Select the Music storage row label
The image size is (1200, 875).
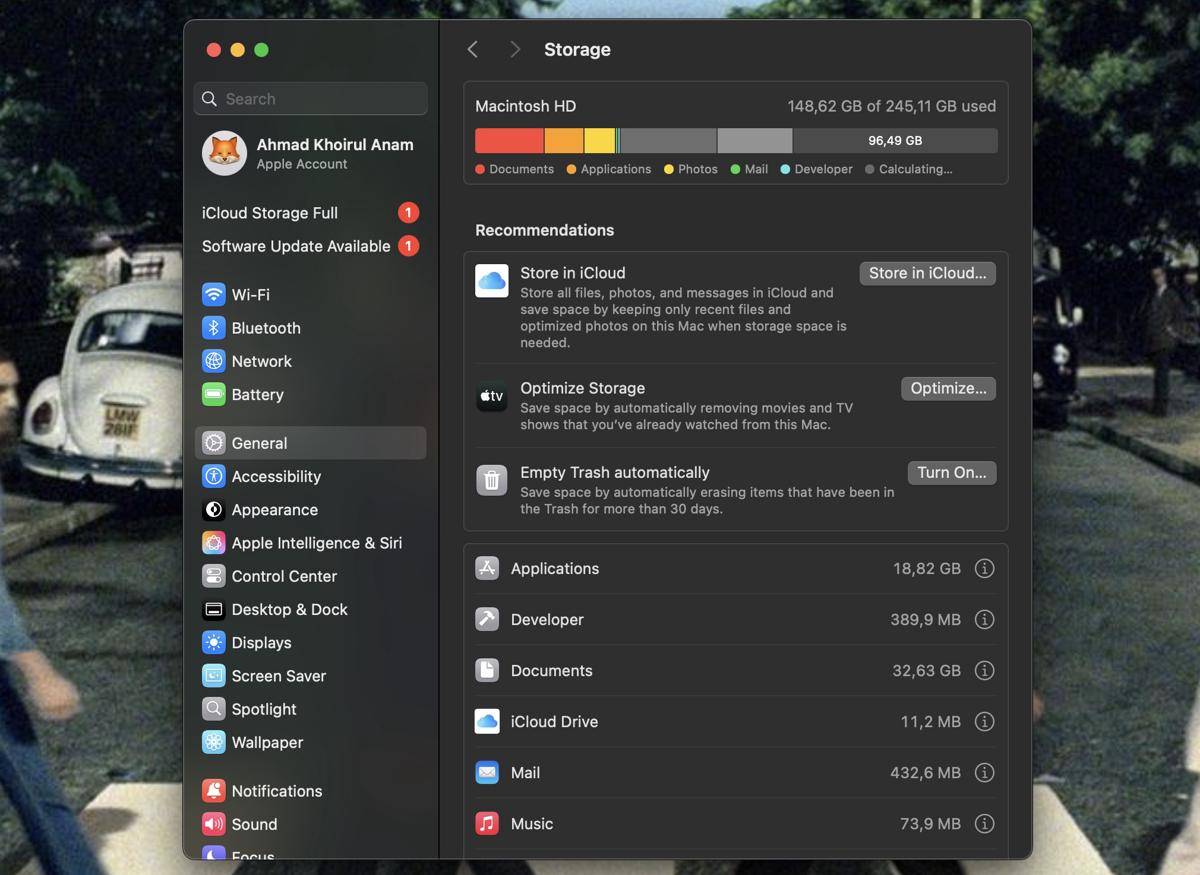tap(532, 823)
